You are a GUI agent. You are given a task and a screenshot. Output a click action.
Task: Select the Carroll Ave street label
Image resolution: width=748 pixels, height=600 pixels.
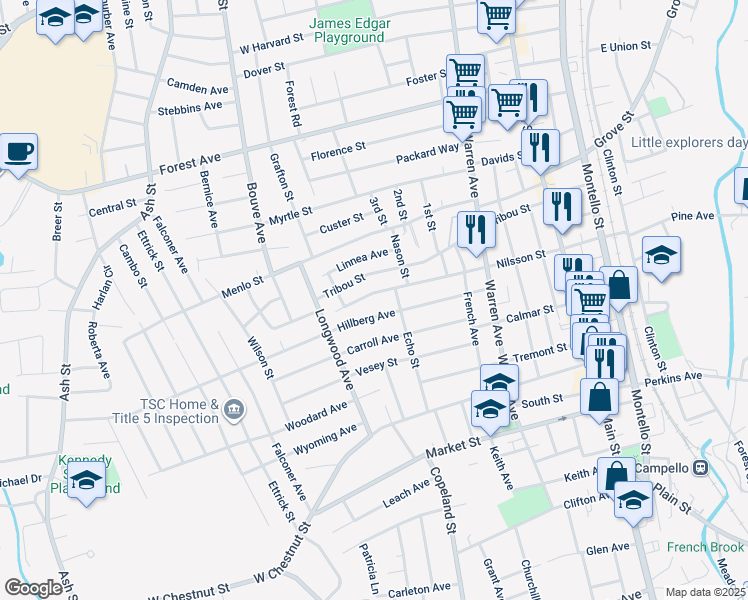tap(373, 343)
